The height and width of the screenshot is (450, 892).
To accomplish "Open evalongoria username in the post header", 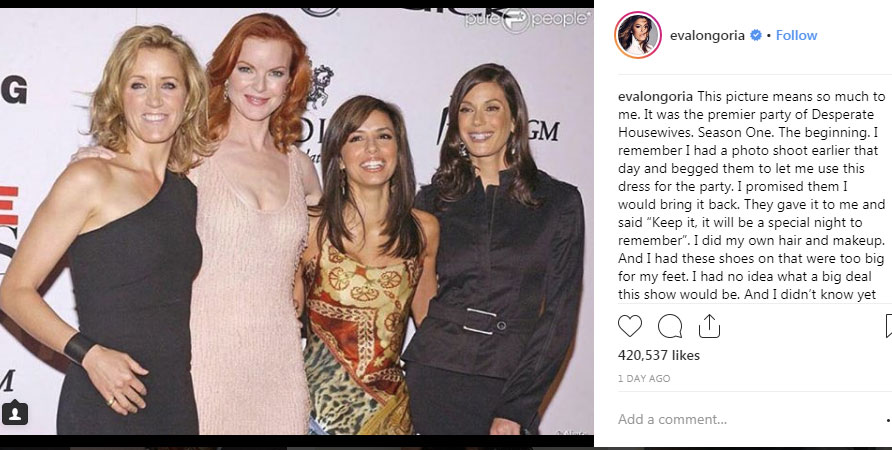I will pos(707,35).
